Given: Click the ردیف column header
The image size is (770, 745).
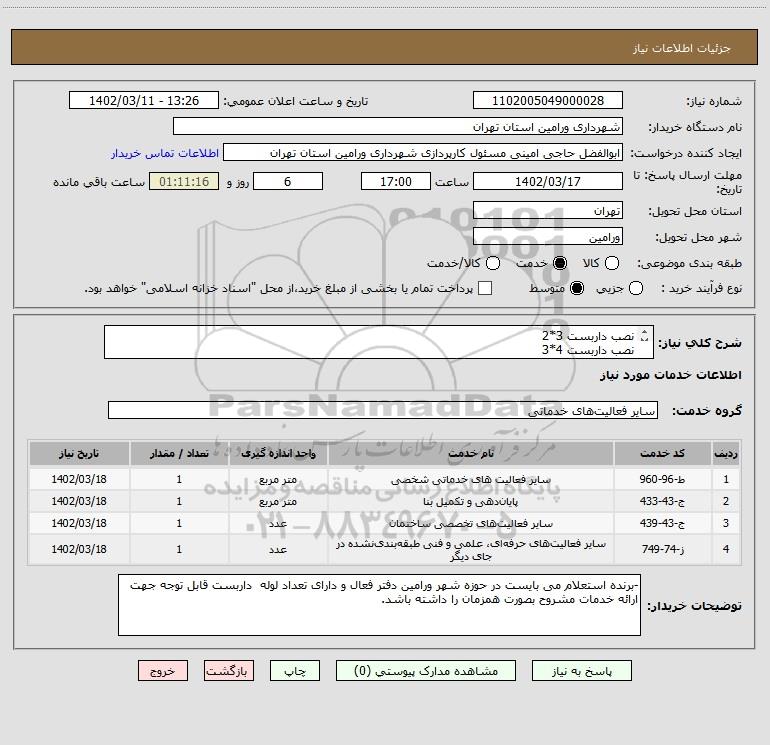Looking at the screenshot, I should point(726,453).
